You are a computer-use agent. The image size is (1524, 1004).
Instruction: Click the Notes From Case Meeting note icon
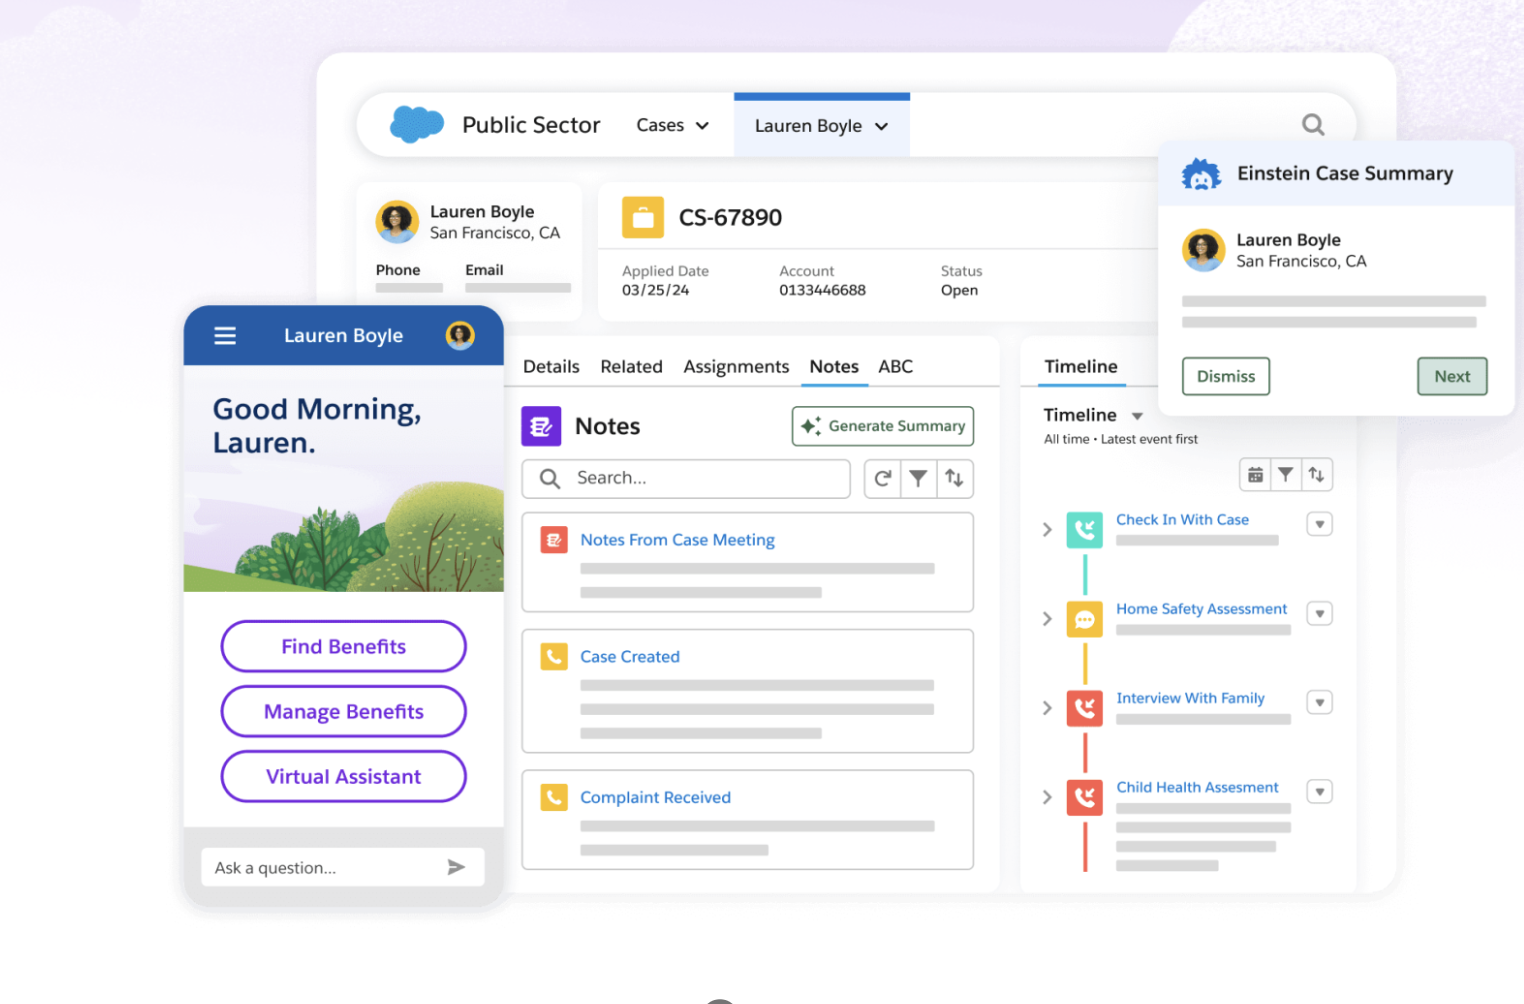pyautogui.click(x=554, y=540)
